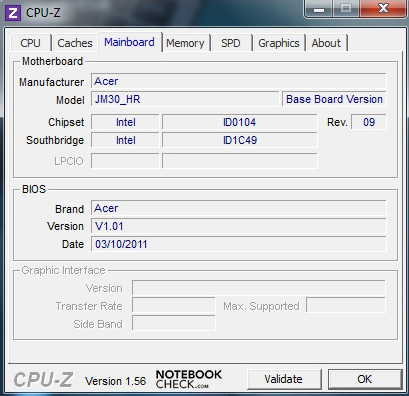Click the greyed Transfer Rate label
The image size is (409, 396).
(89, 306)
